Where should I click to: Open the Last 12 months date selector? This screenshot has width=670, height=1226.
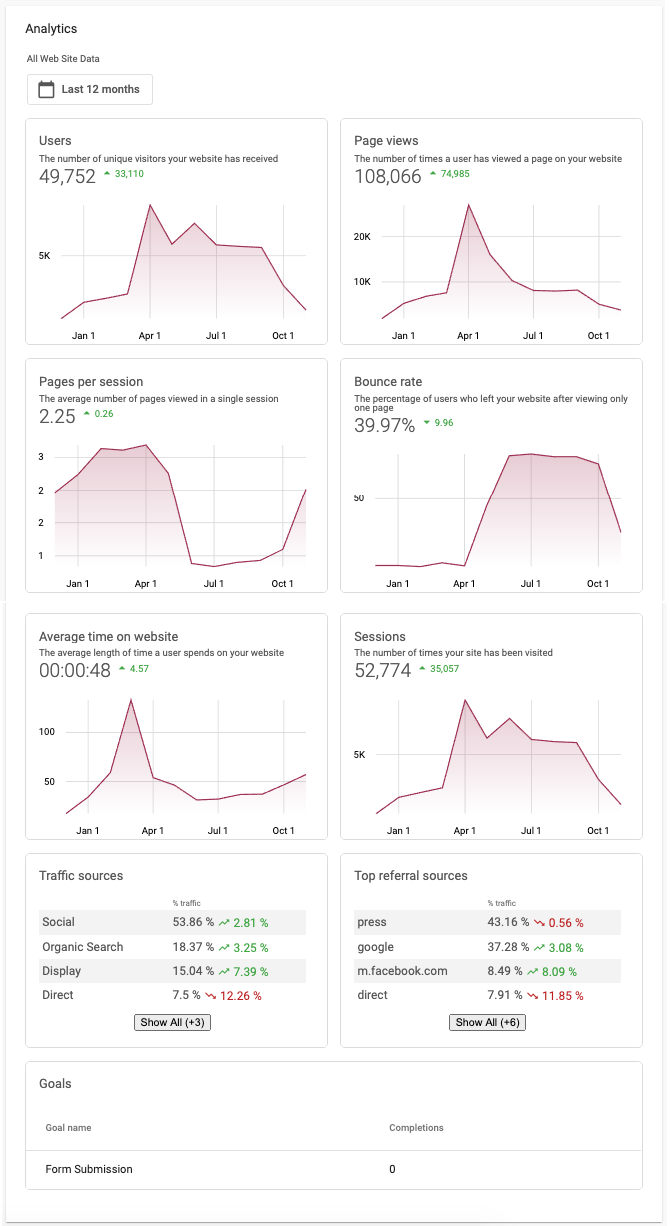(90, 89)
